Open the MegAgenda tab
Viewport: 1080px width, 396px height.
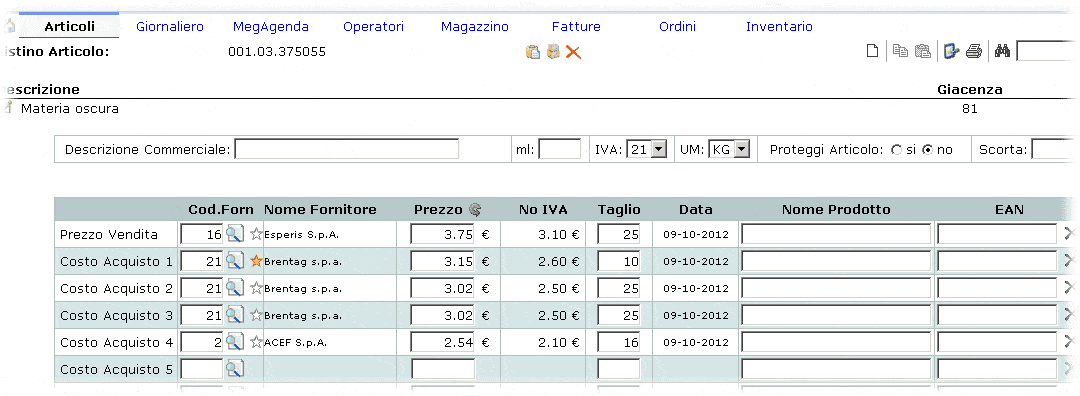[x=271, y=27]
